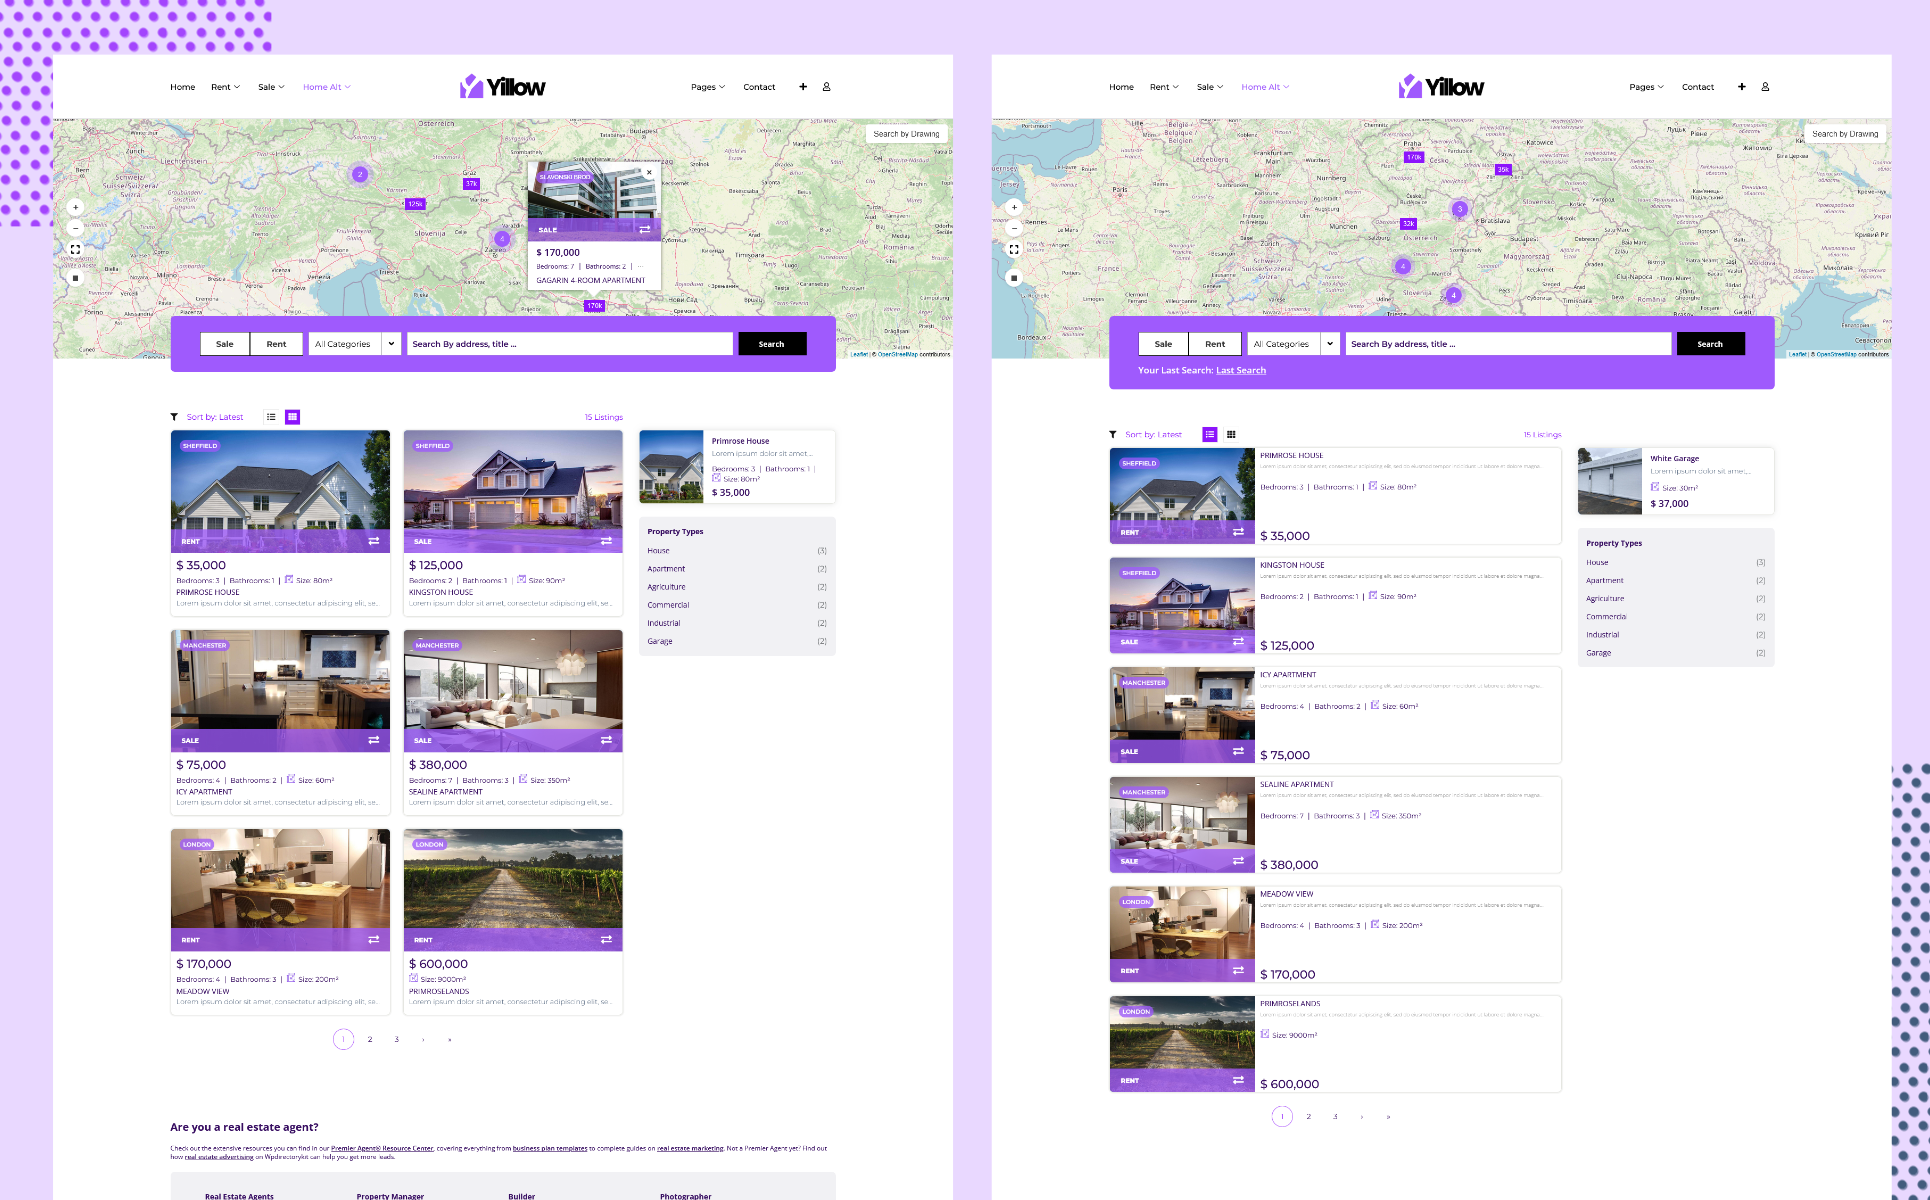
Task: Click user account icon in left page header
Action: click(x=826, y=87)
